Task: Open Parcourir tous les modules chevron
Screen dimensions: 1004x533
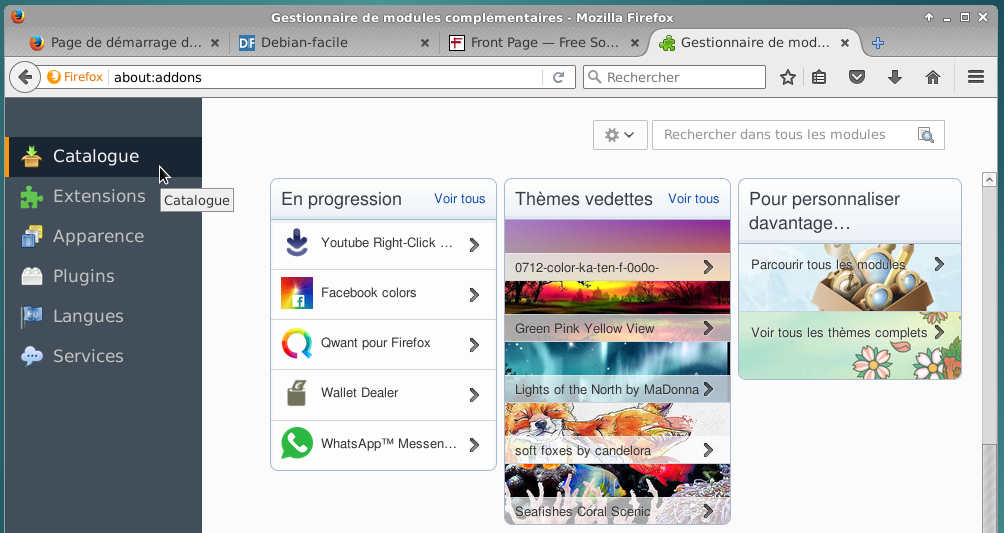Action: pyautogui.click(x=939, y=264)
